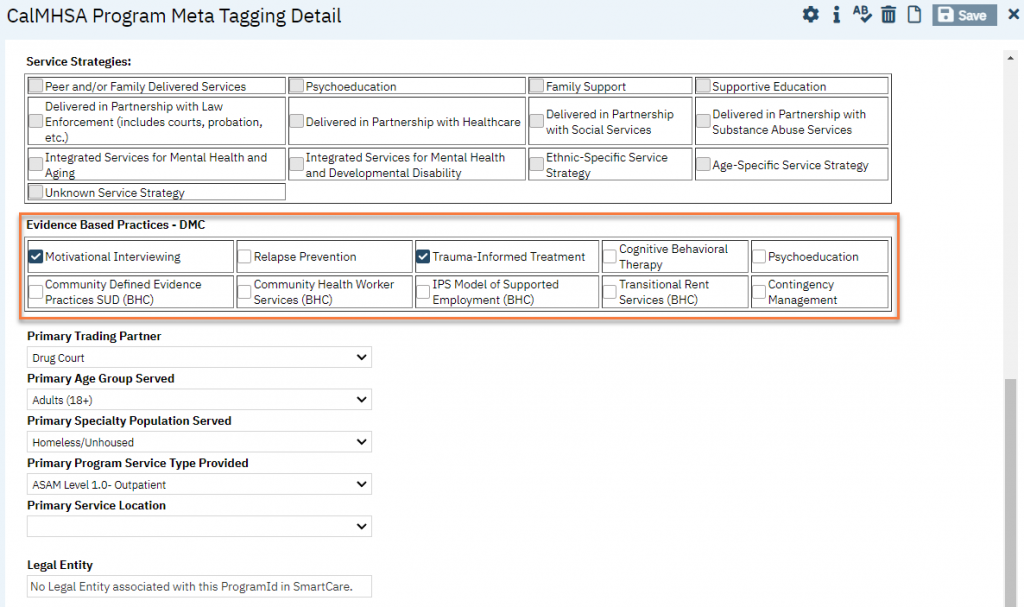Tick Ethnic-Specific Service Strategy
The image size is (1024, 607).
[x=537, y=164]
